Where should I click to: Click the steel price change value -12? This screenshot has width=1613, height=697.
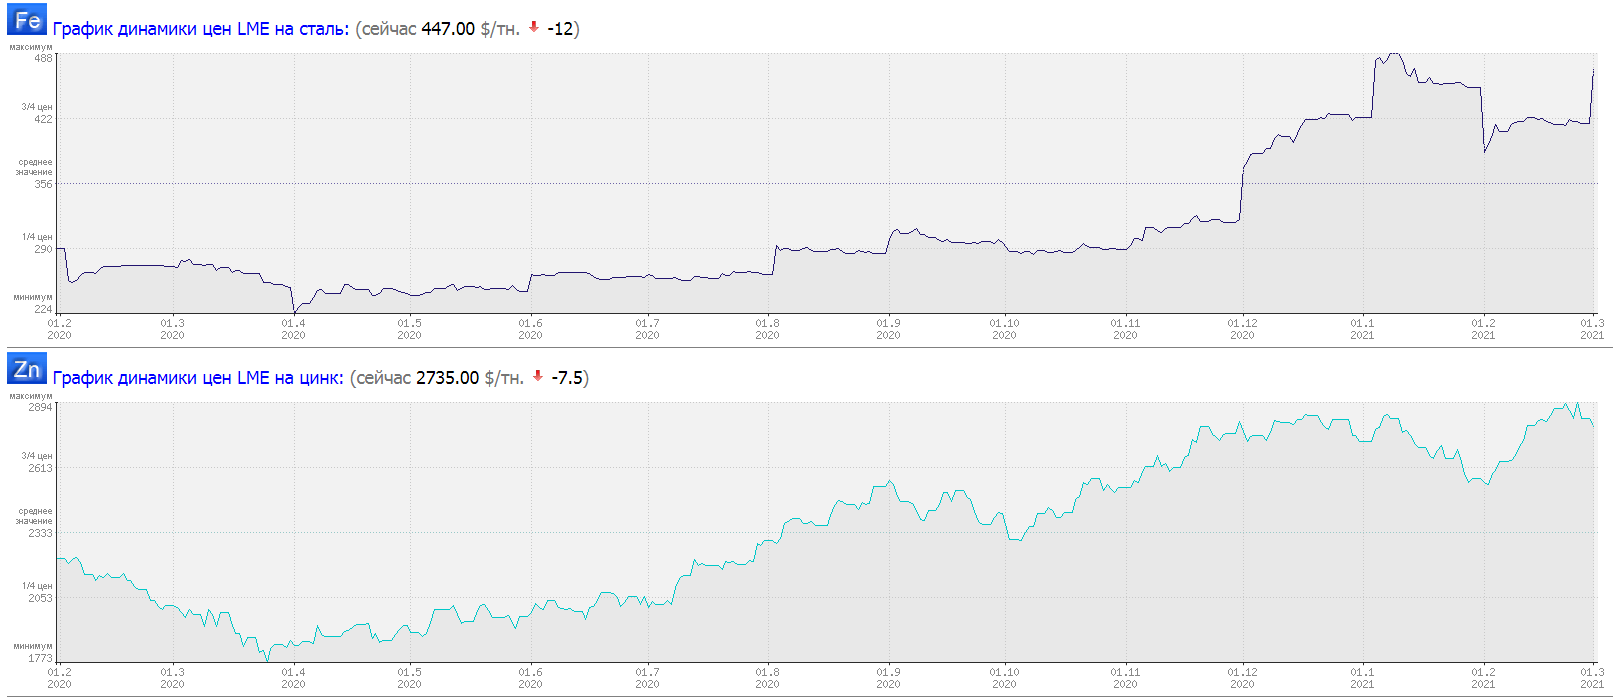(x=560, y=29)
